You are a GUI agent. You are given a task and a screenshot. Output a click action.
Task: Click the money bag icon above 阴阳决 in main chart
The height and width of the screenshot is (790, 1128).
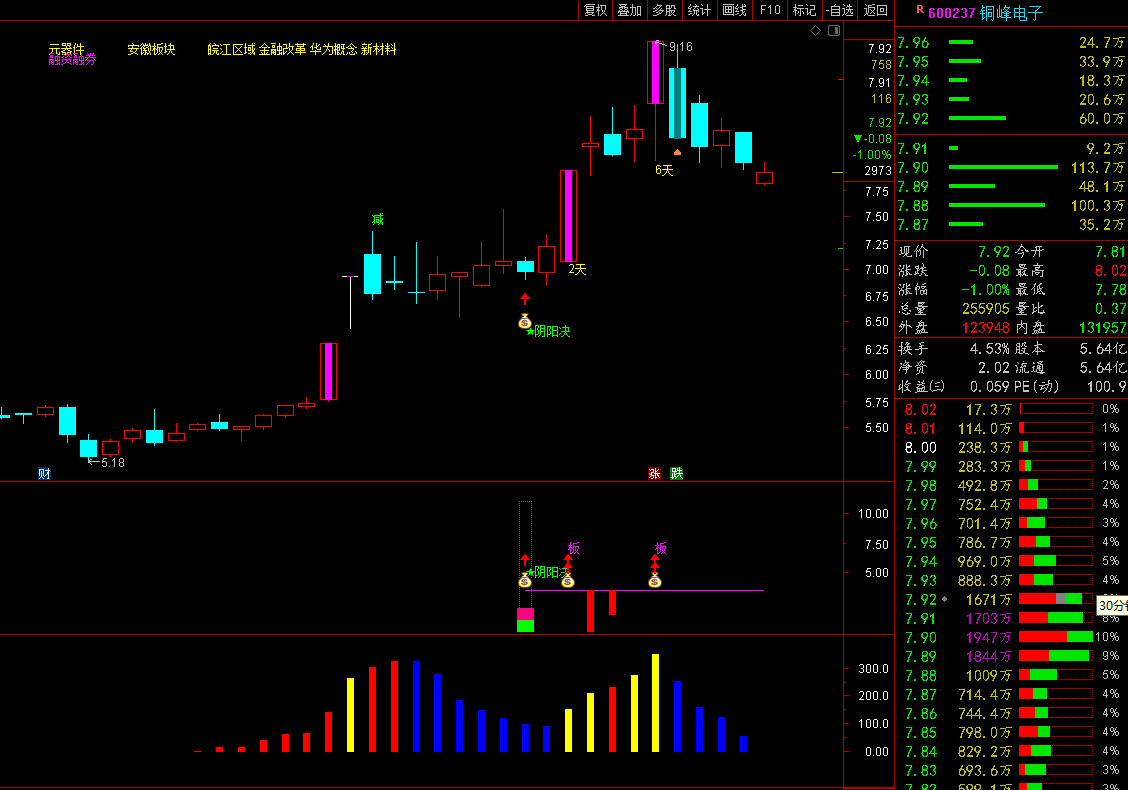525,321
